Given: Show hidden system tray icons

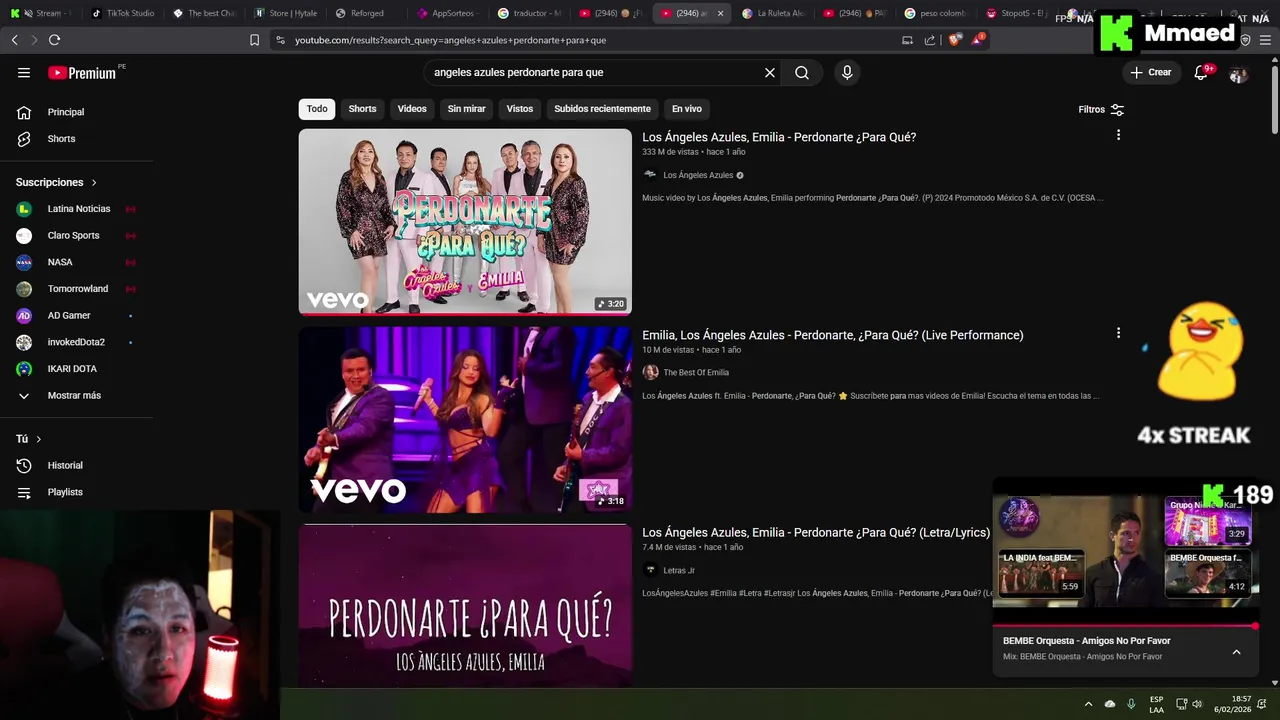Looking at the screenshot, I should point(1088,704).
